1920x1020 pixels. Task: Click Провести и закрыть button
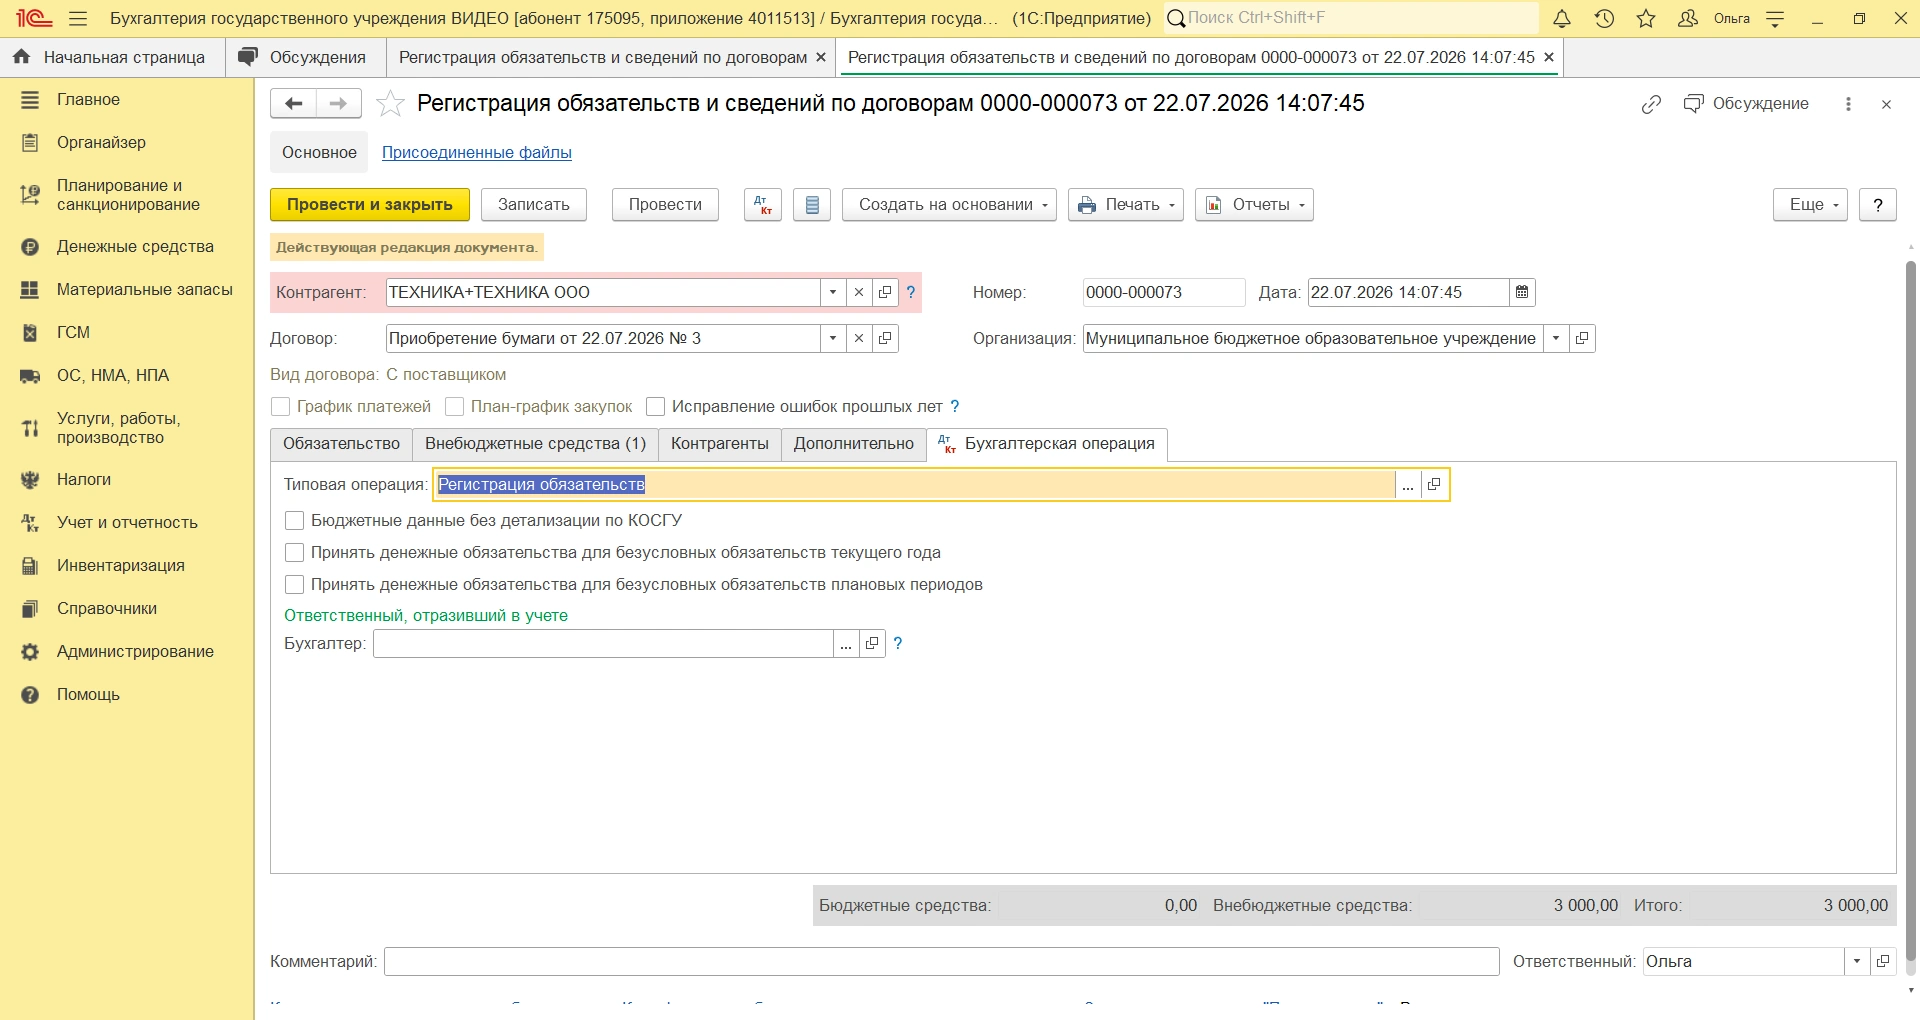[370, 205]
